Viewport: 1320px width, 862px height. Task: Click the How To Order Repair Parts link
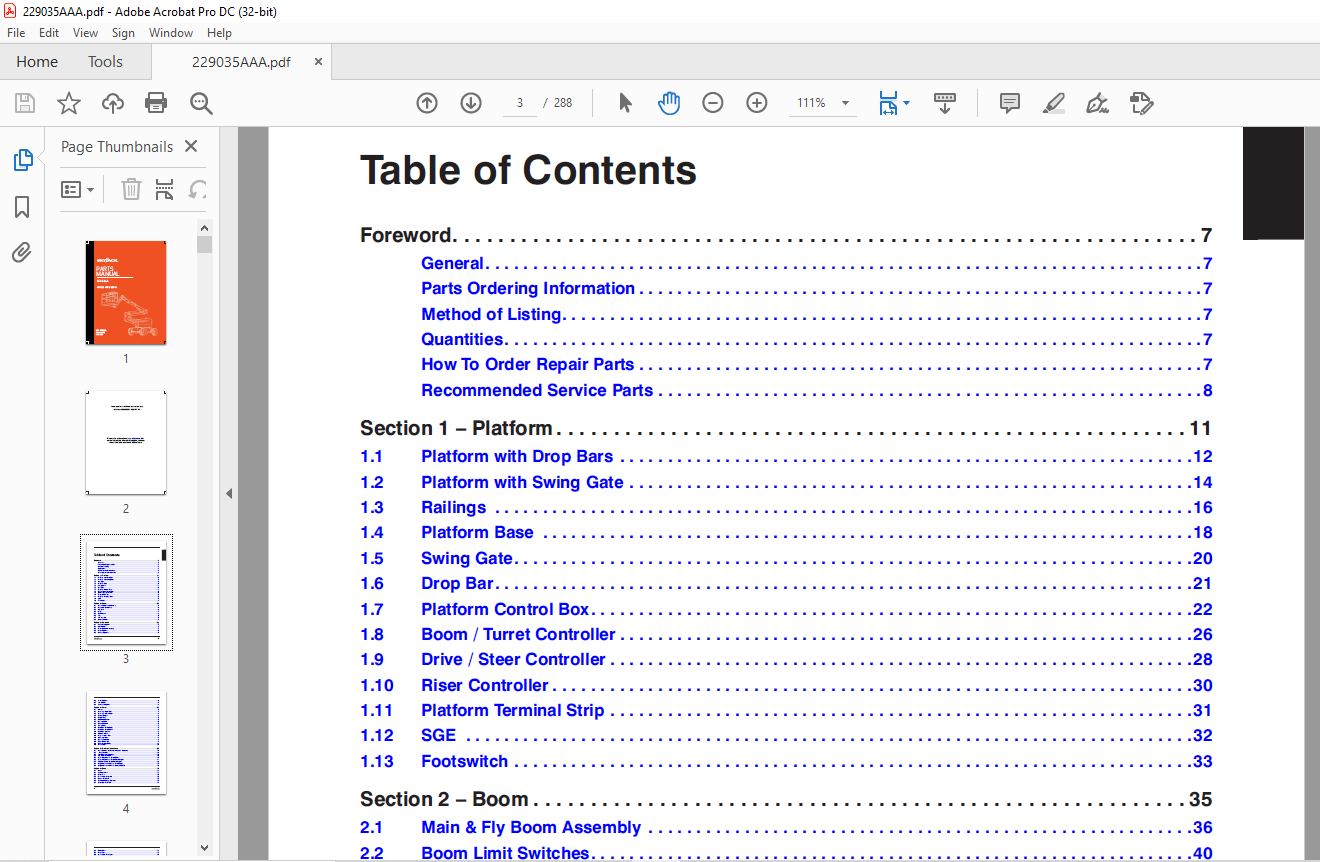[528, 365]
